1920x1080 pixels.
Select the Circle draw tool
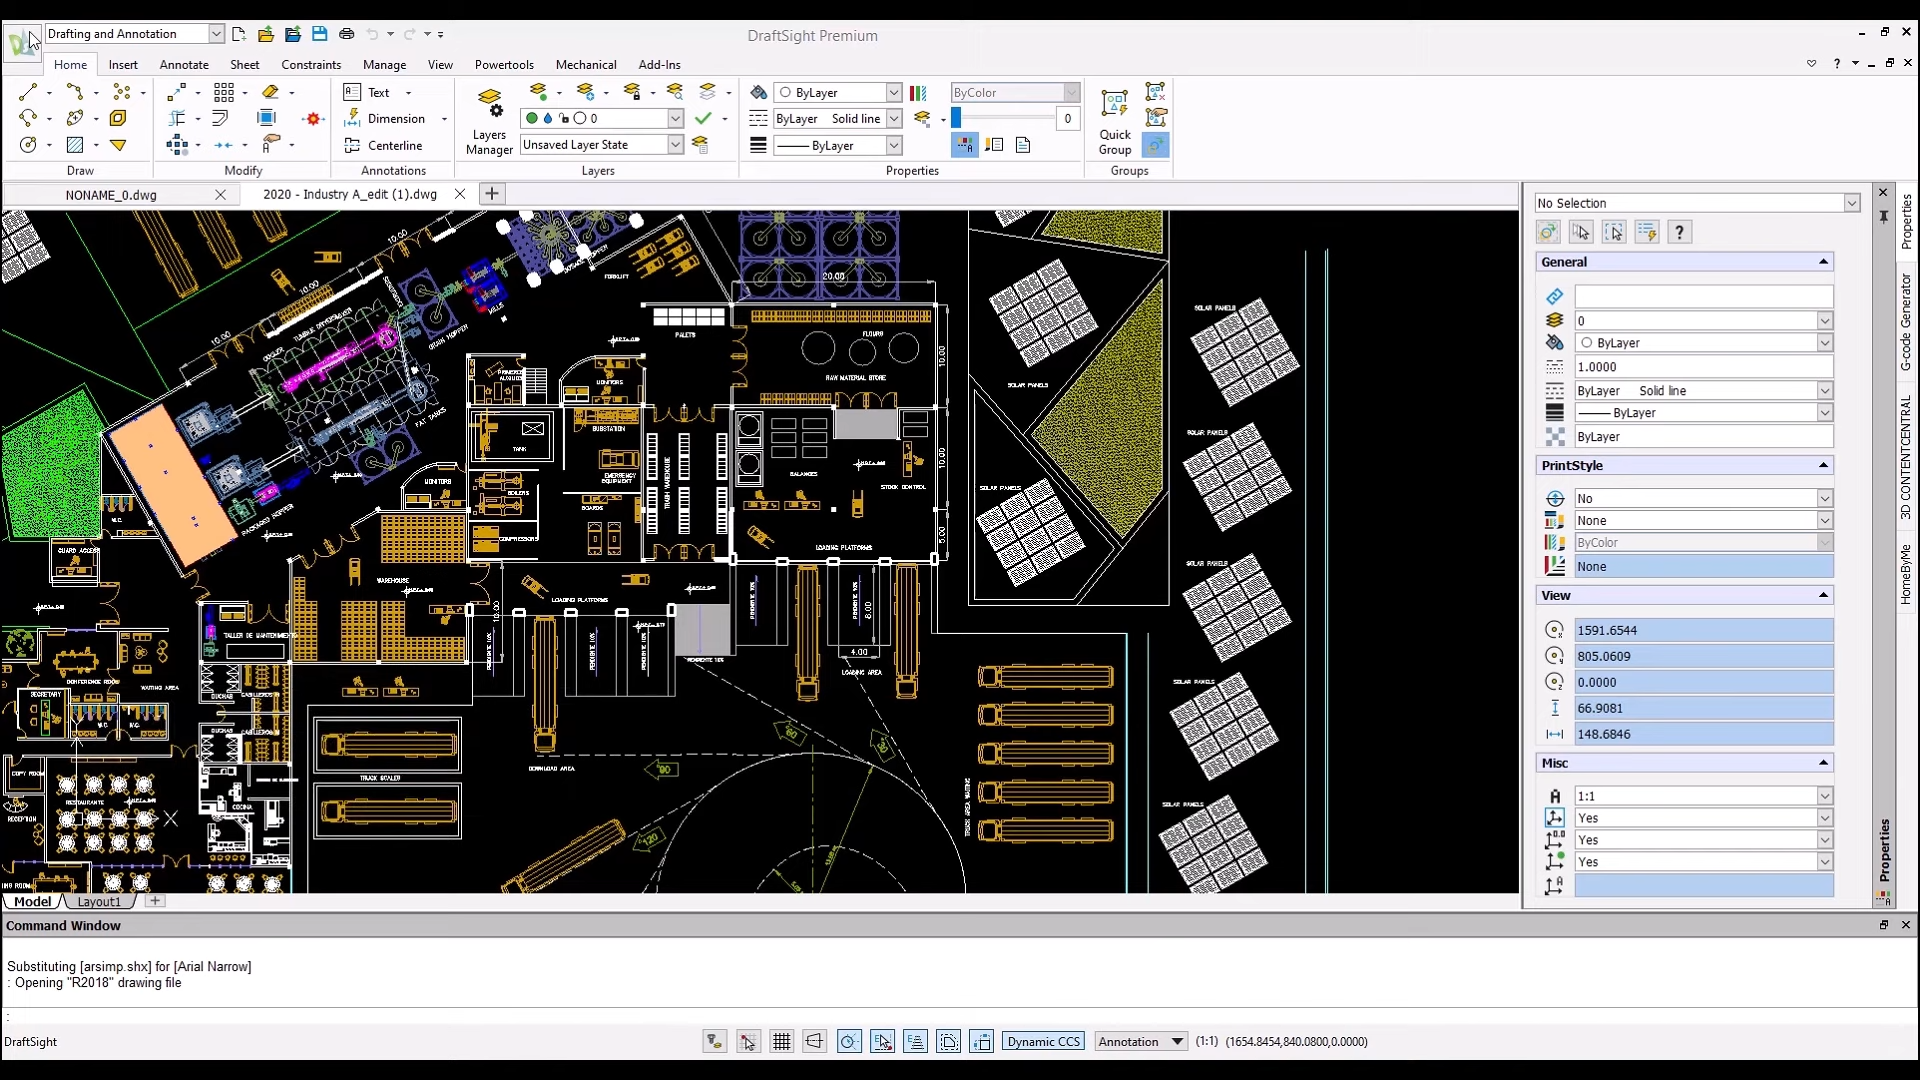pos(28,145)
